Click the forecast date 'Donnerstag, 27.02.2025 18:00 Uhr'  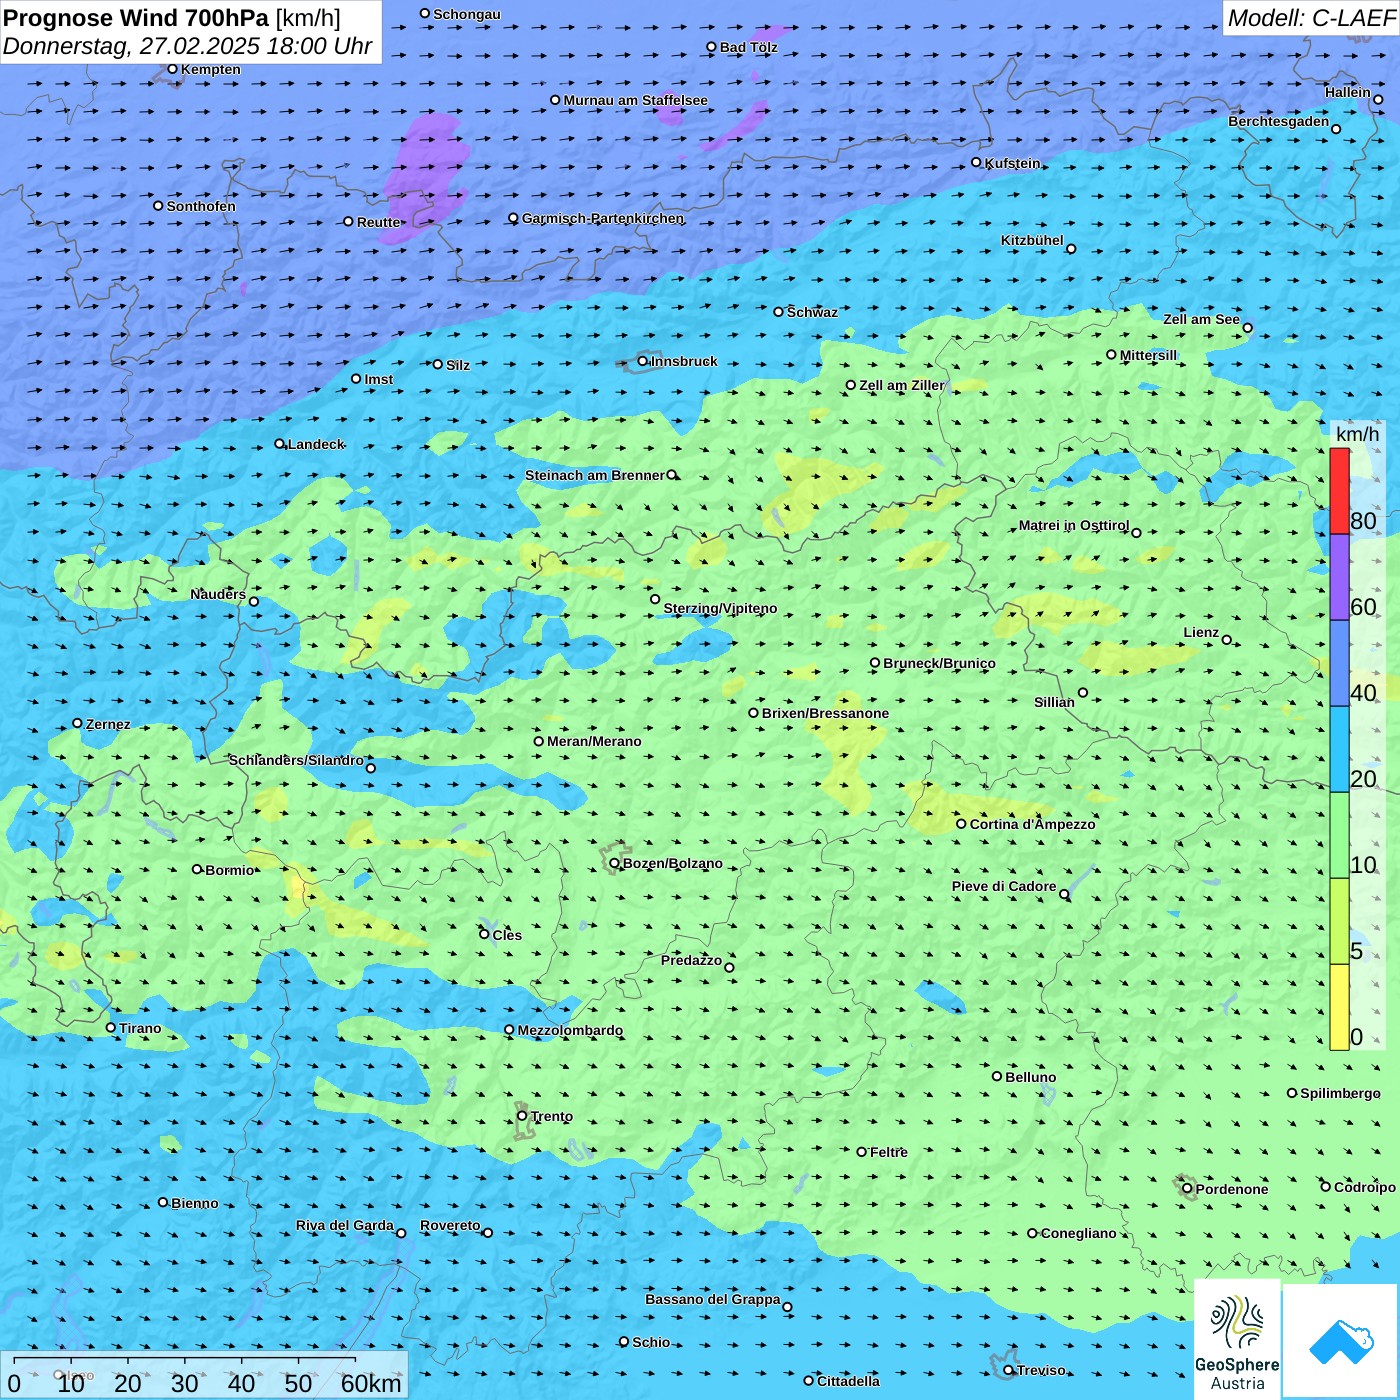pos(187,46)
